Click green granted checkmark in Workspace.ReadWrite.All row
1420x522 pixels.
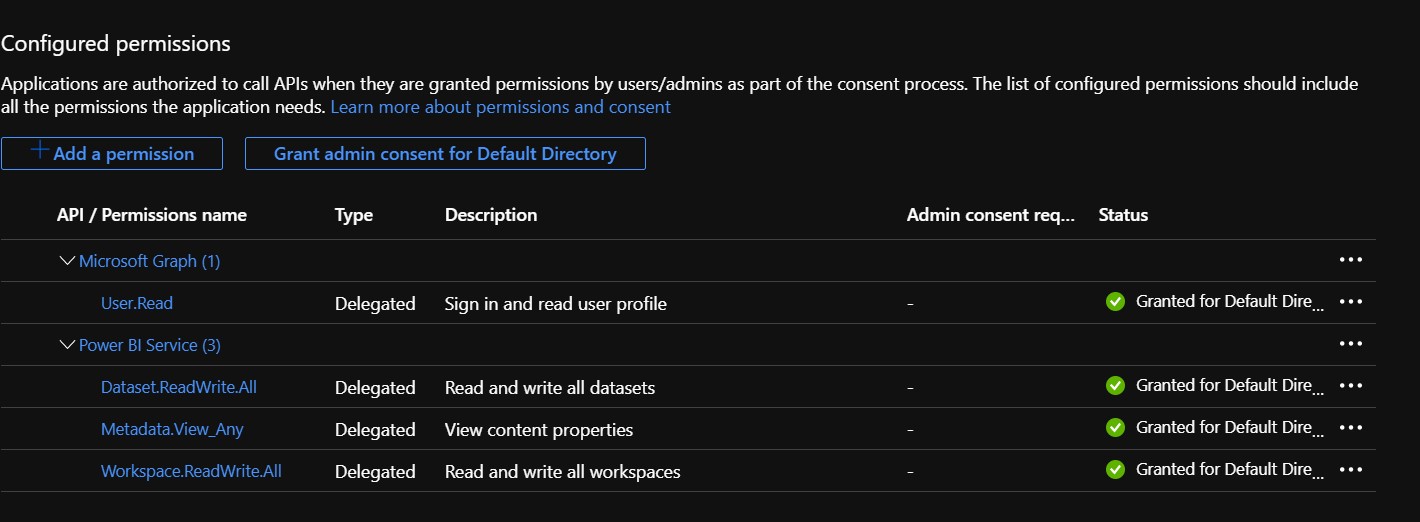click(1115, 470)
